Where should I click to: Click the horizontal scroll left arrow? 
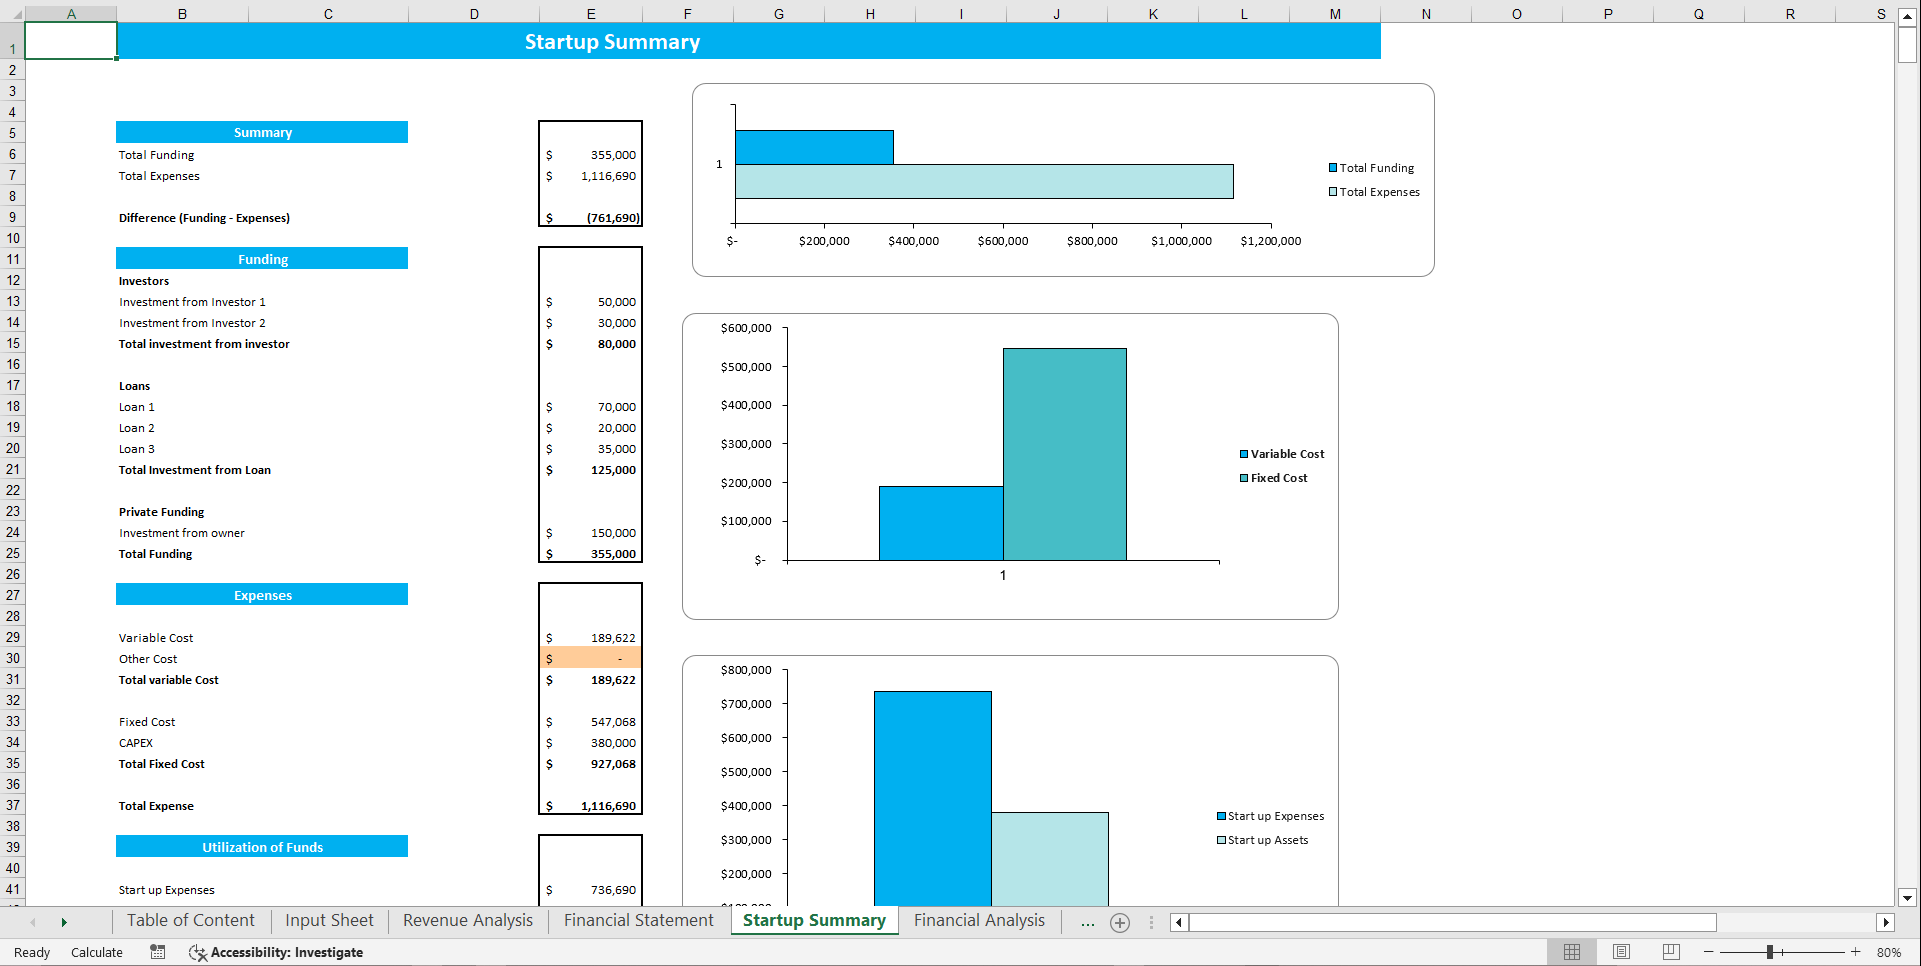1178,922
